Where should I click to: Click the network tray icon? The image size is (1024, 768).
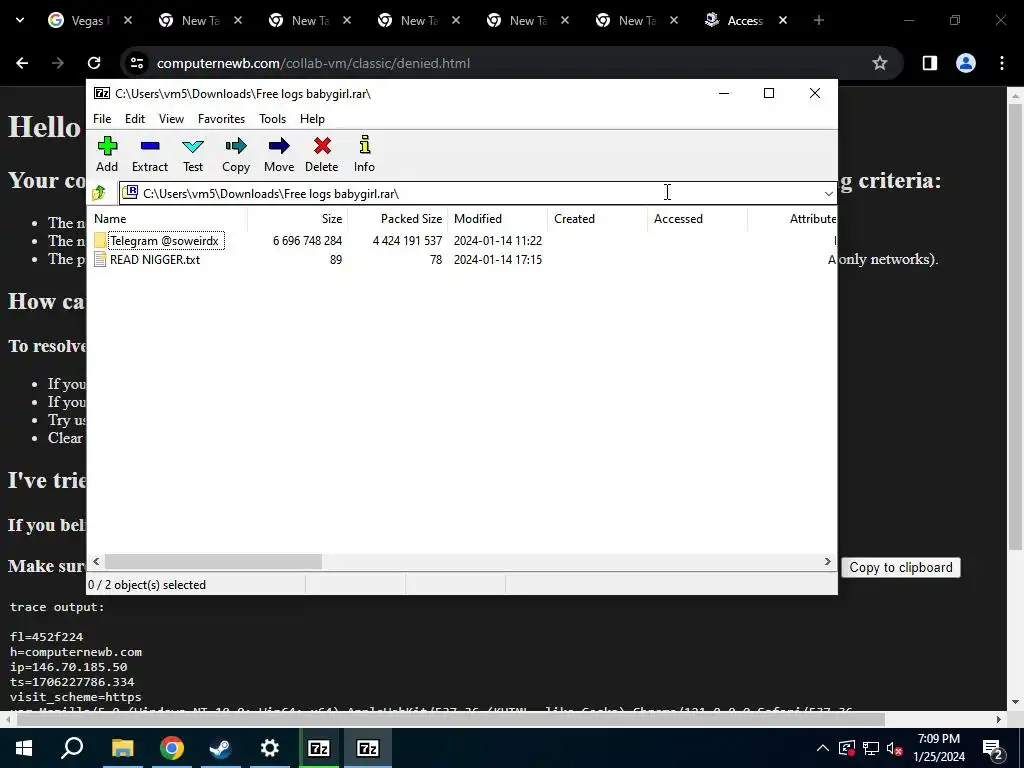pyautogui.click(x=871, y=748)
